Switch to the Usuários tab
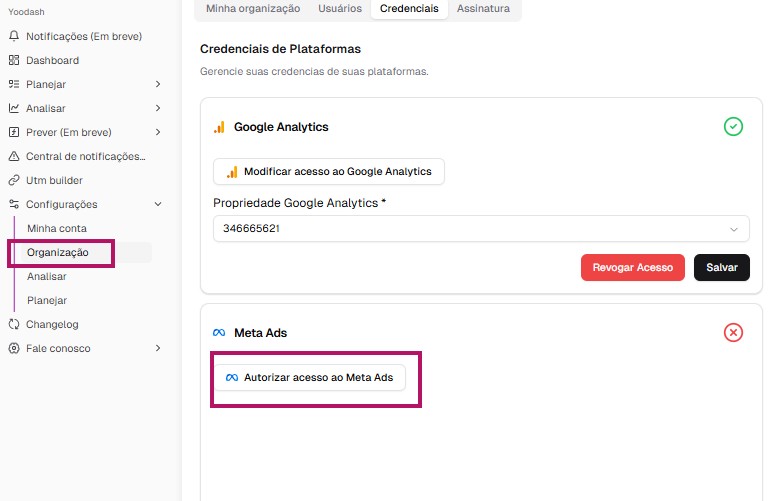770x501 pixels. (340, 8)
